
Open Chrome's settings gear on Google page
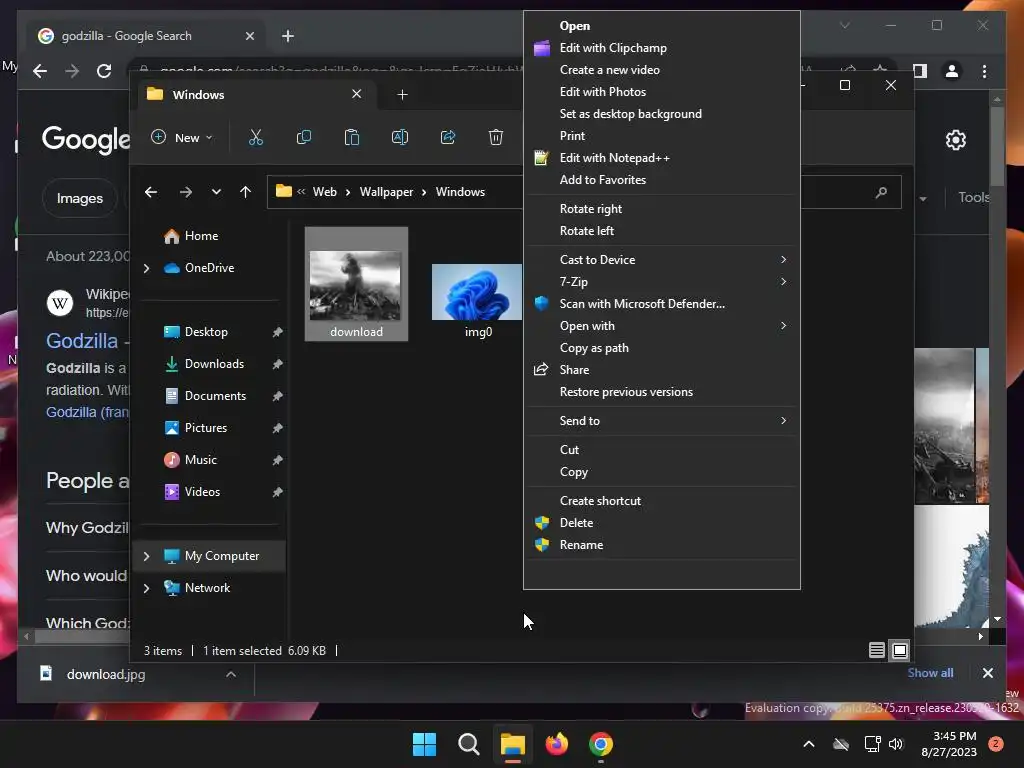click(956, 140)
